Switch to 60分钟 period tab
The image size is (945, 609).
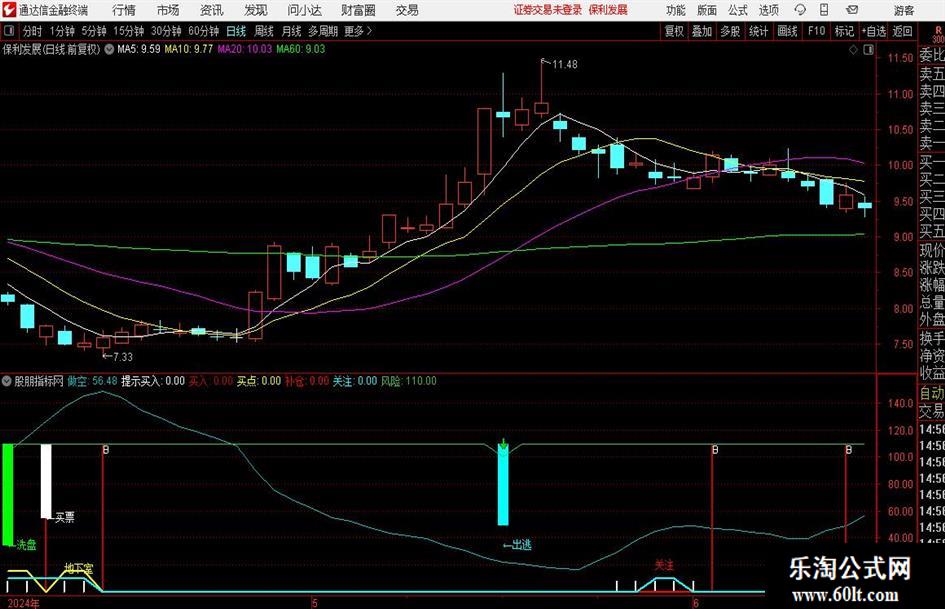[x=204, y=31]
